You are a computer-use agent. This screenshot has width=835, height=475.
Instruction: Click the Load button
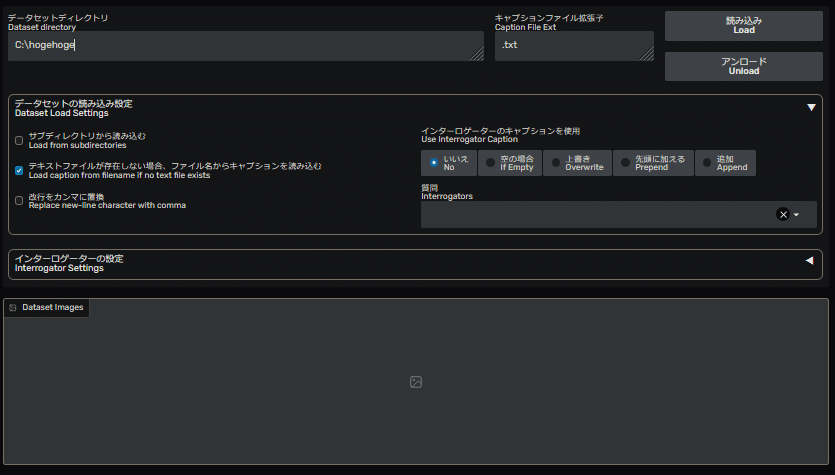743,26
